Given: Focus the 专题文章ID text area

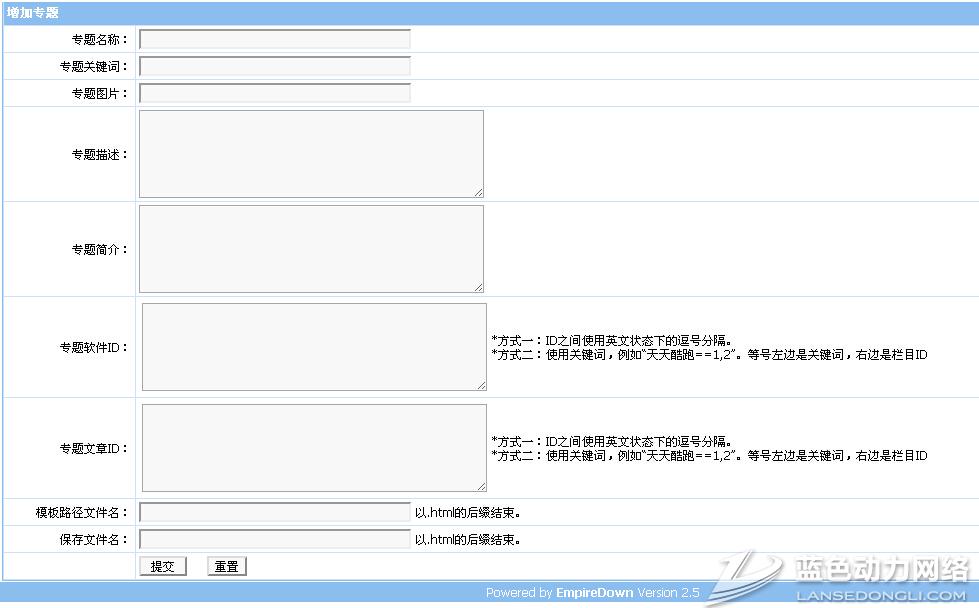Looking at the screenshot, I should click(x=313, y=448).
